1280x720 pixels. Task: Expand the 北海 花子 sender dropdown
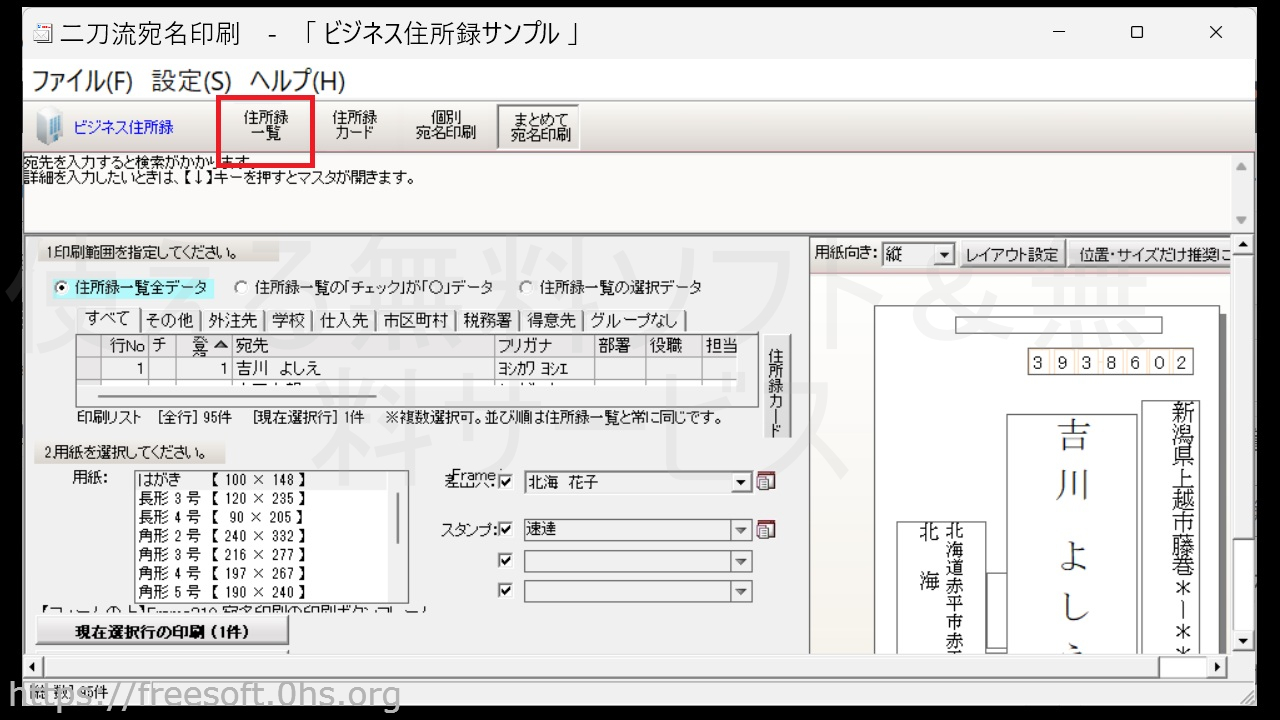point(741,483)
